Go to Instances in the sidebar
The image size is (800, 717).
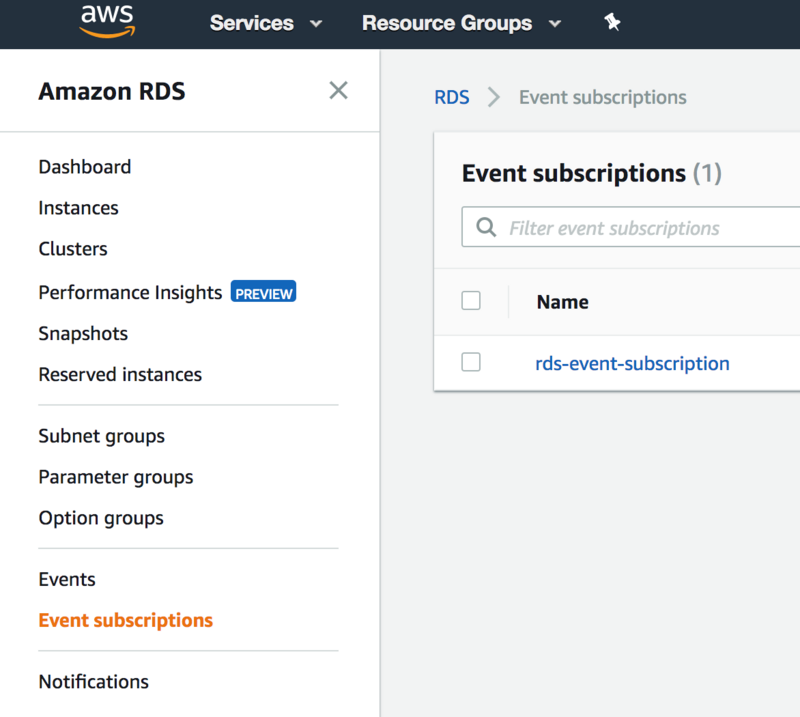pyautogui.click(x=79, y=208)
